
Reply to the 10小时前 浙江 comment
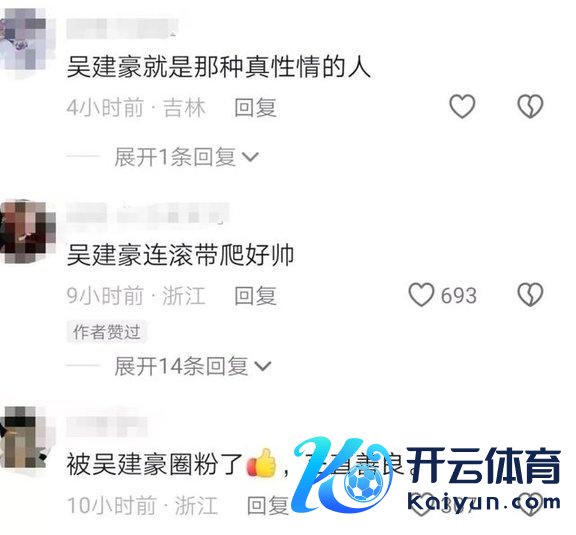(x=268, y=505)
